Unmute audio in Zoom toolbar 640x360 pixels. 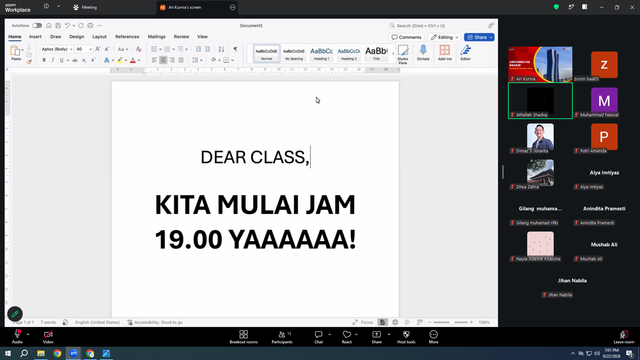[17, 337]
